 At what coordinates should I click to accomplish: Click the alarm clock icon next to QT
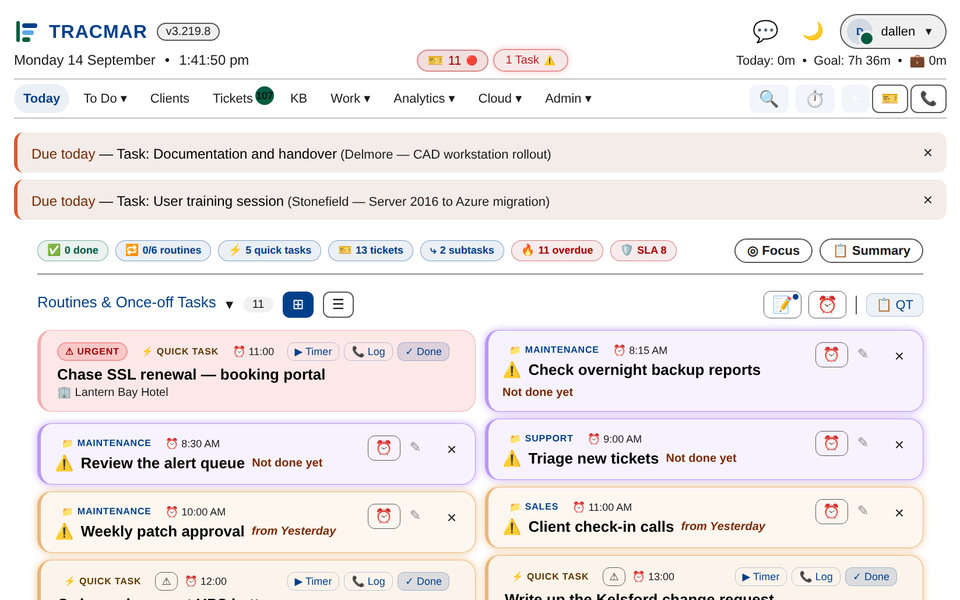coord(827,304)
